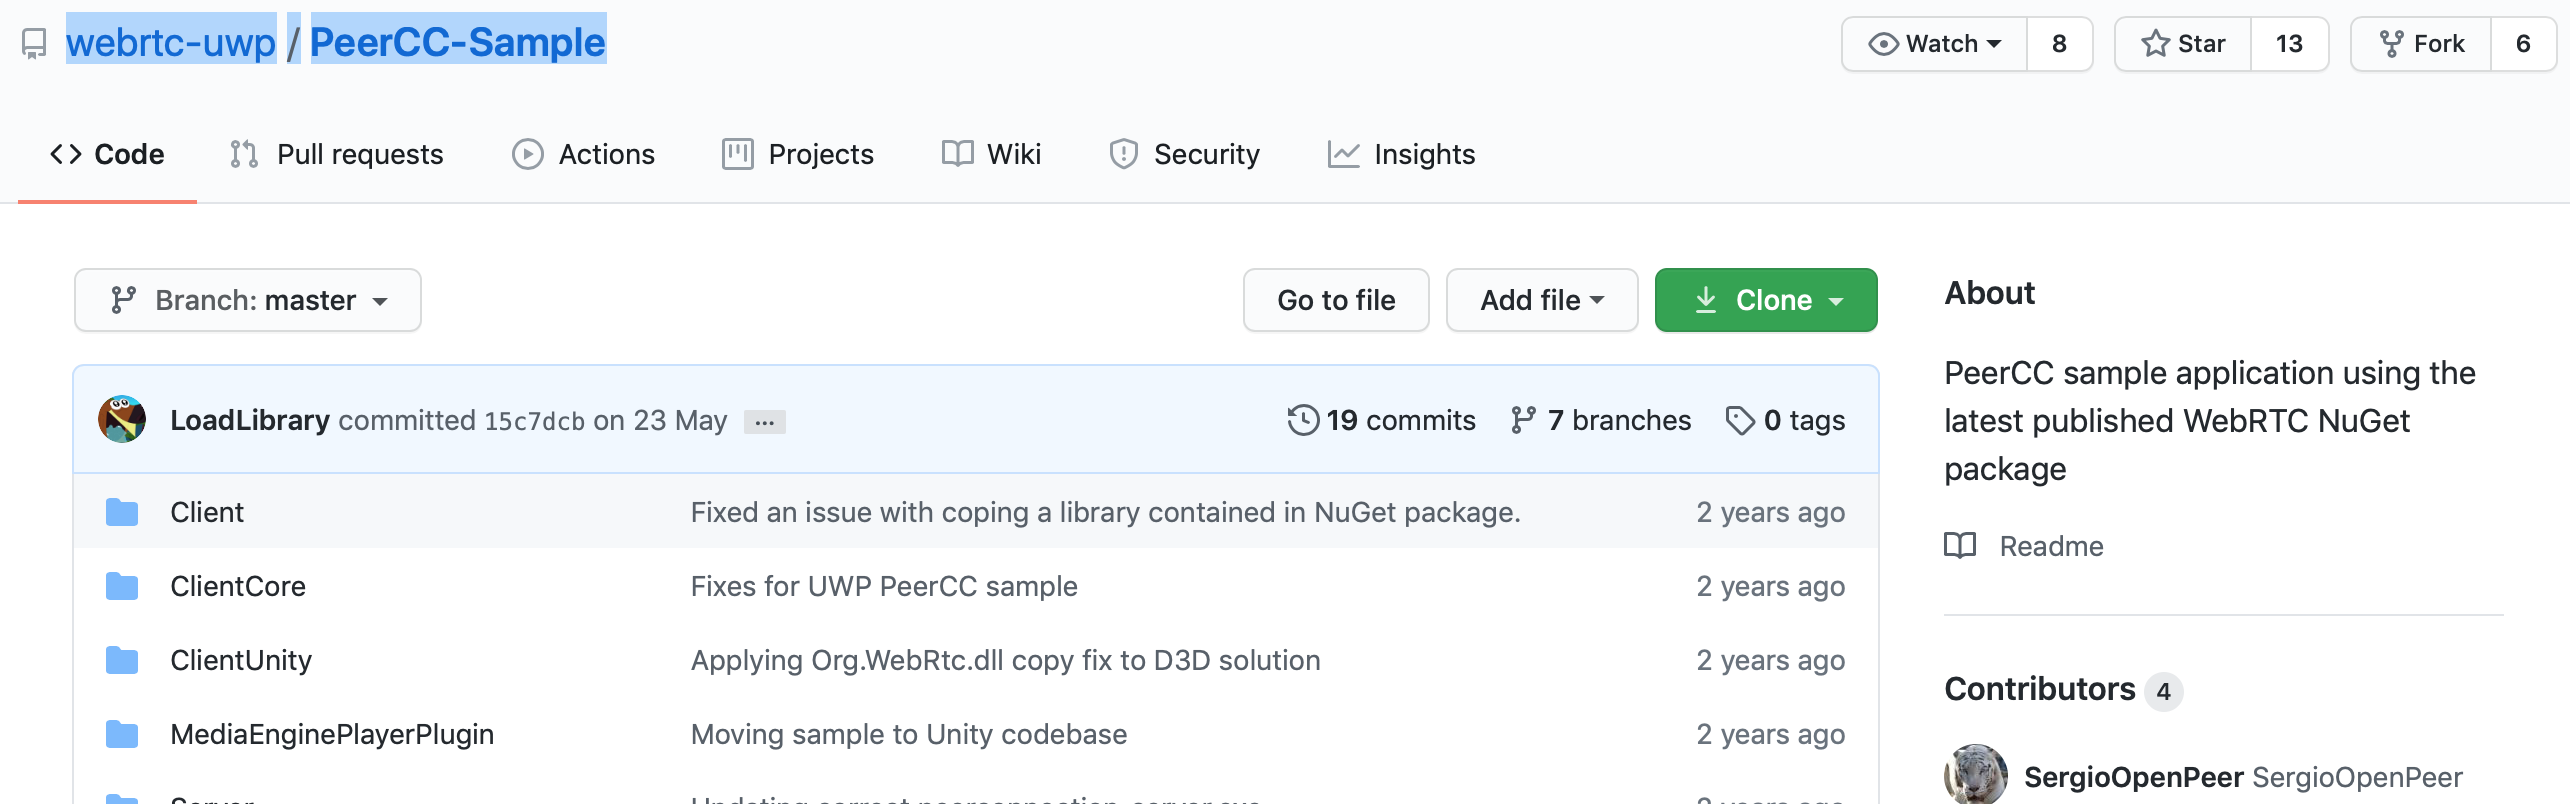Expand the green Clone dropdown
This screenshot has height=804, width=2570.
[x=1766, y=300]
